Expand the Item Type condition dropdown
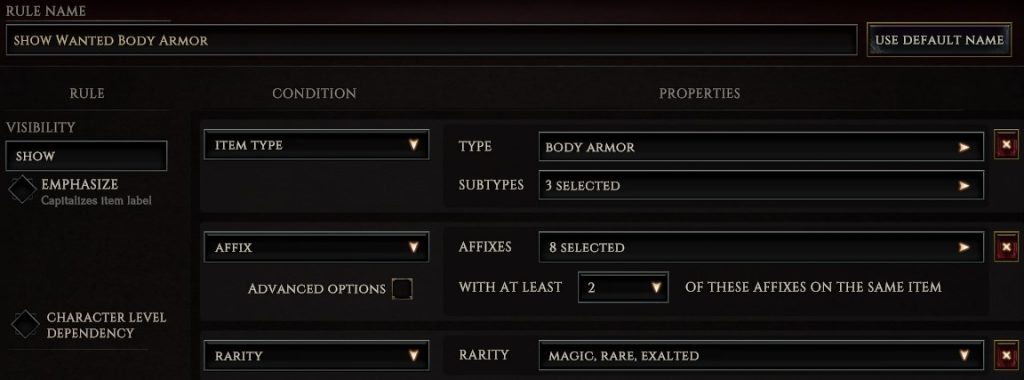The height and width of the screenshot is (380, 1024). pyautogui.click(x=316, y=144)
